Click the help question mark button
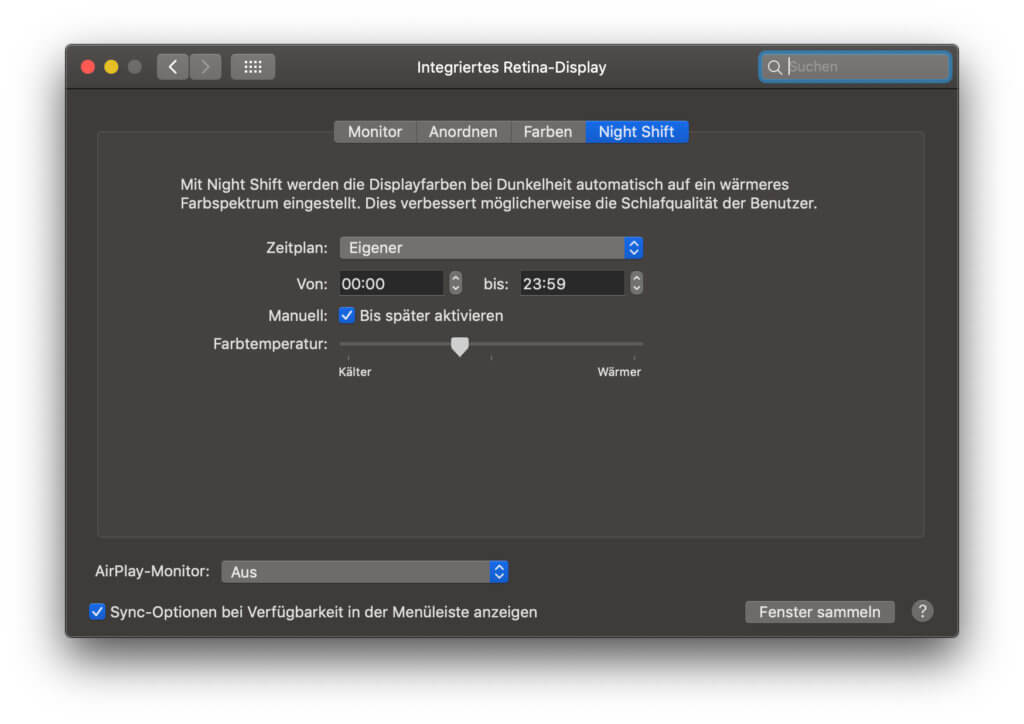 (922, 611)
